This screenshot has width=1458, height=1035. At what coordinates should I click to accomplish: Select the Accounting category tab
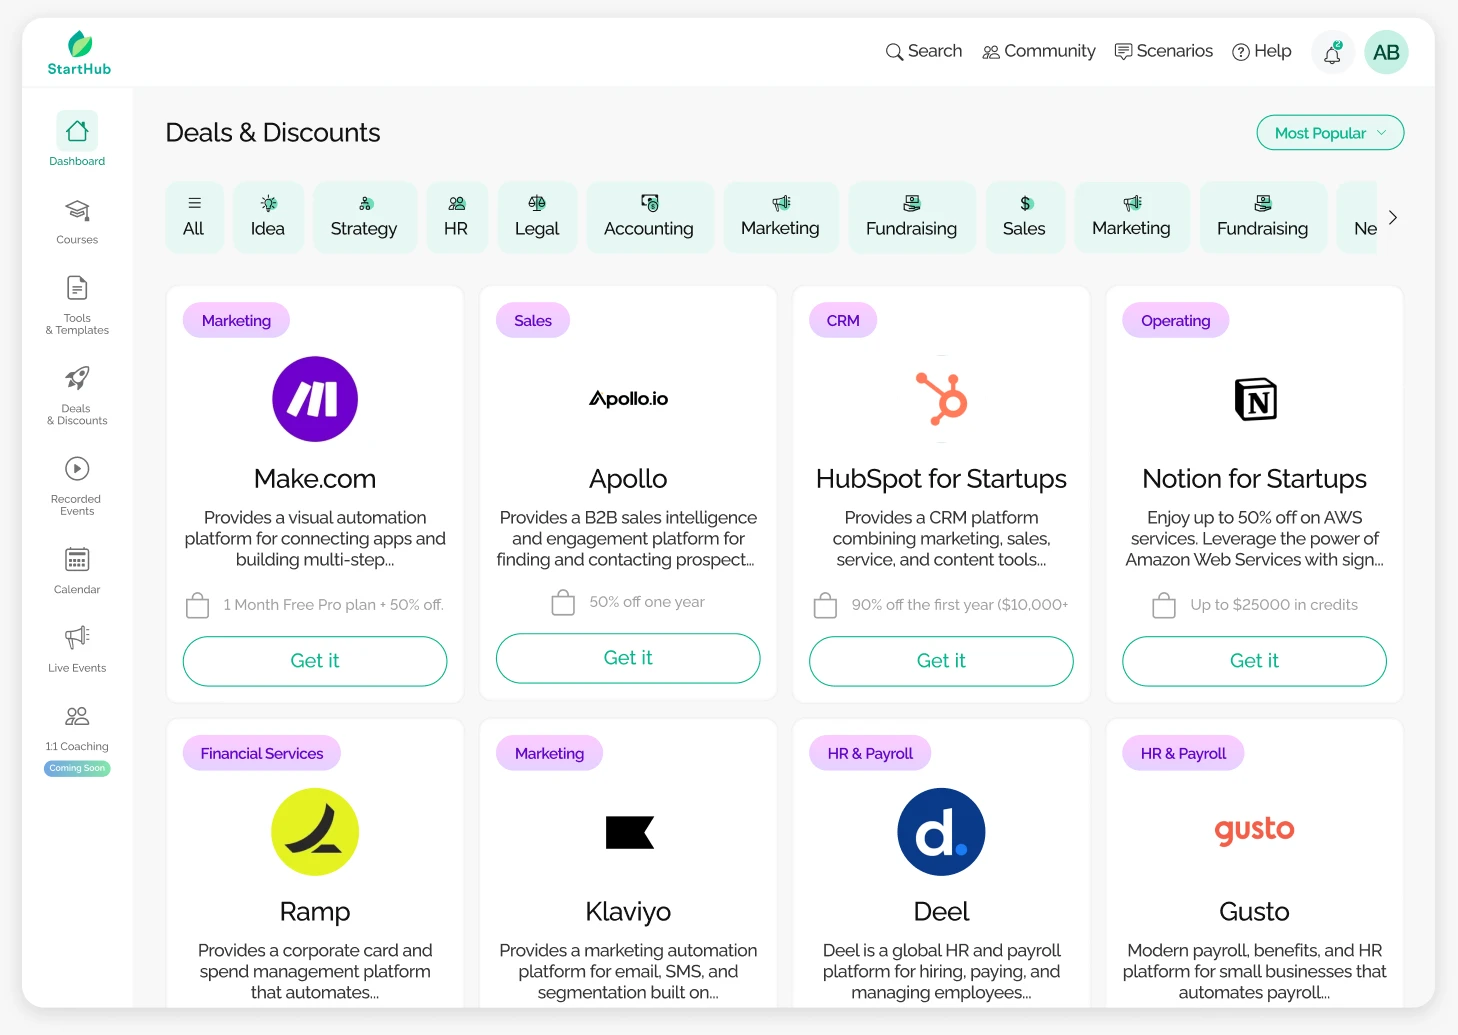(649, 217)
